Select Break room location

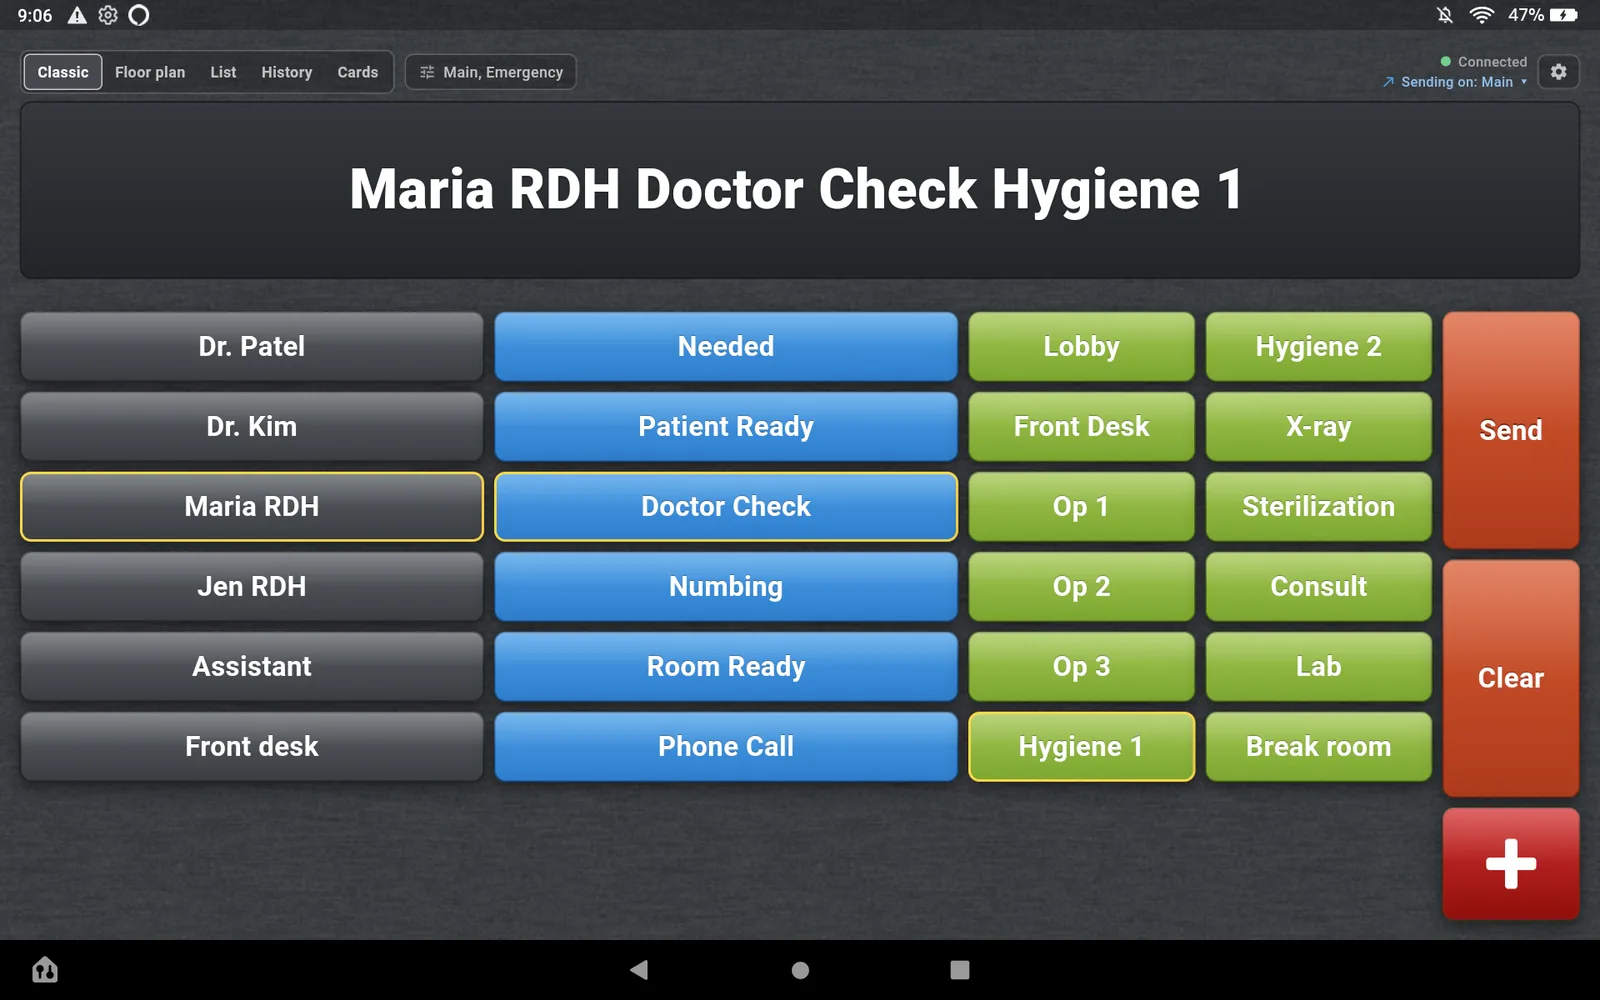coord(1318,746)
